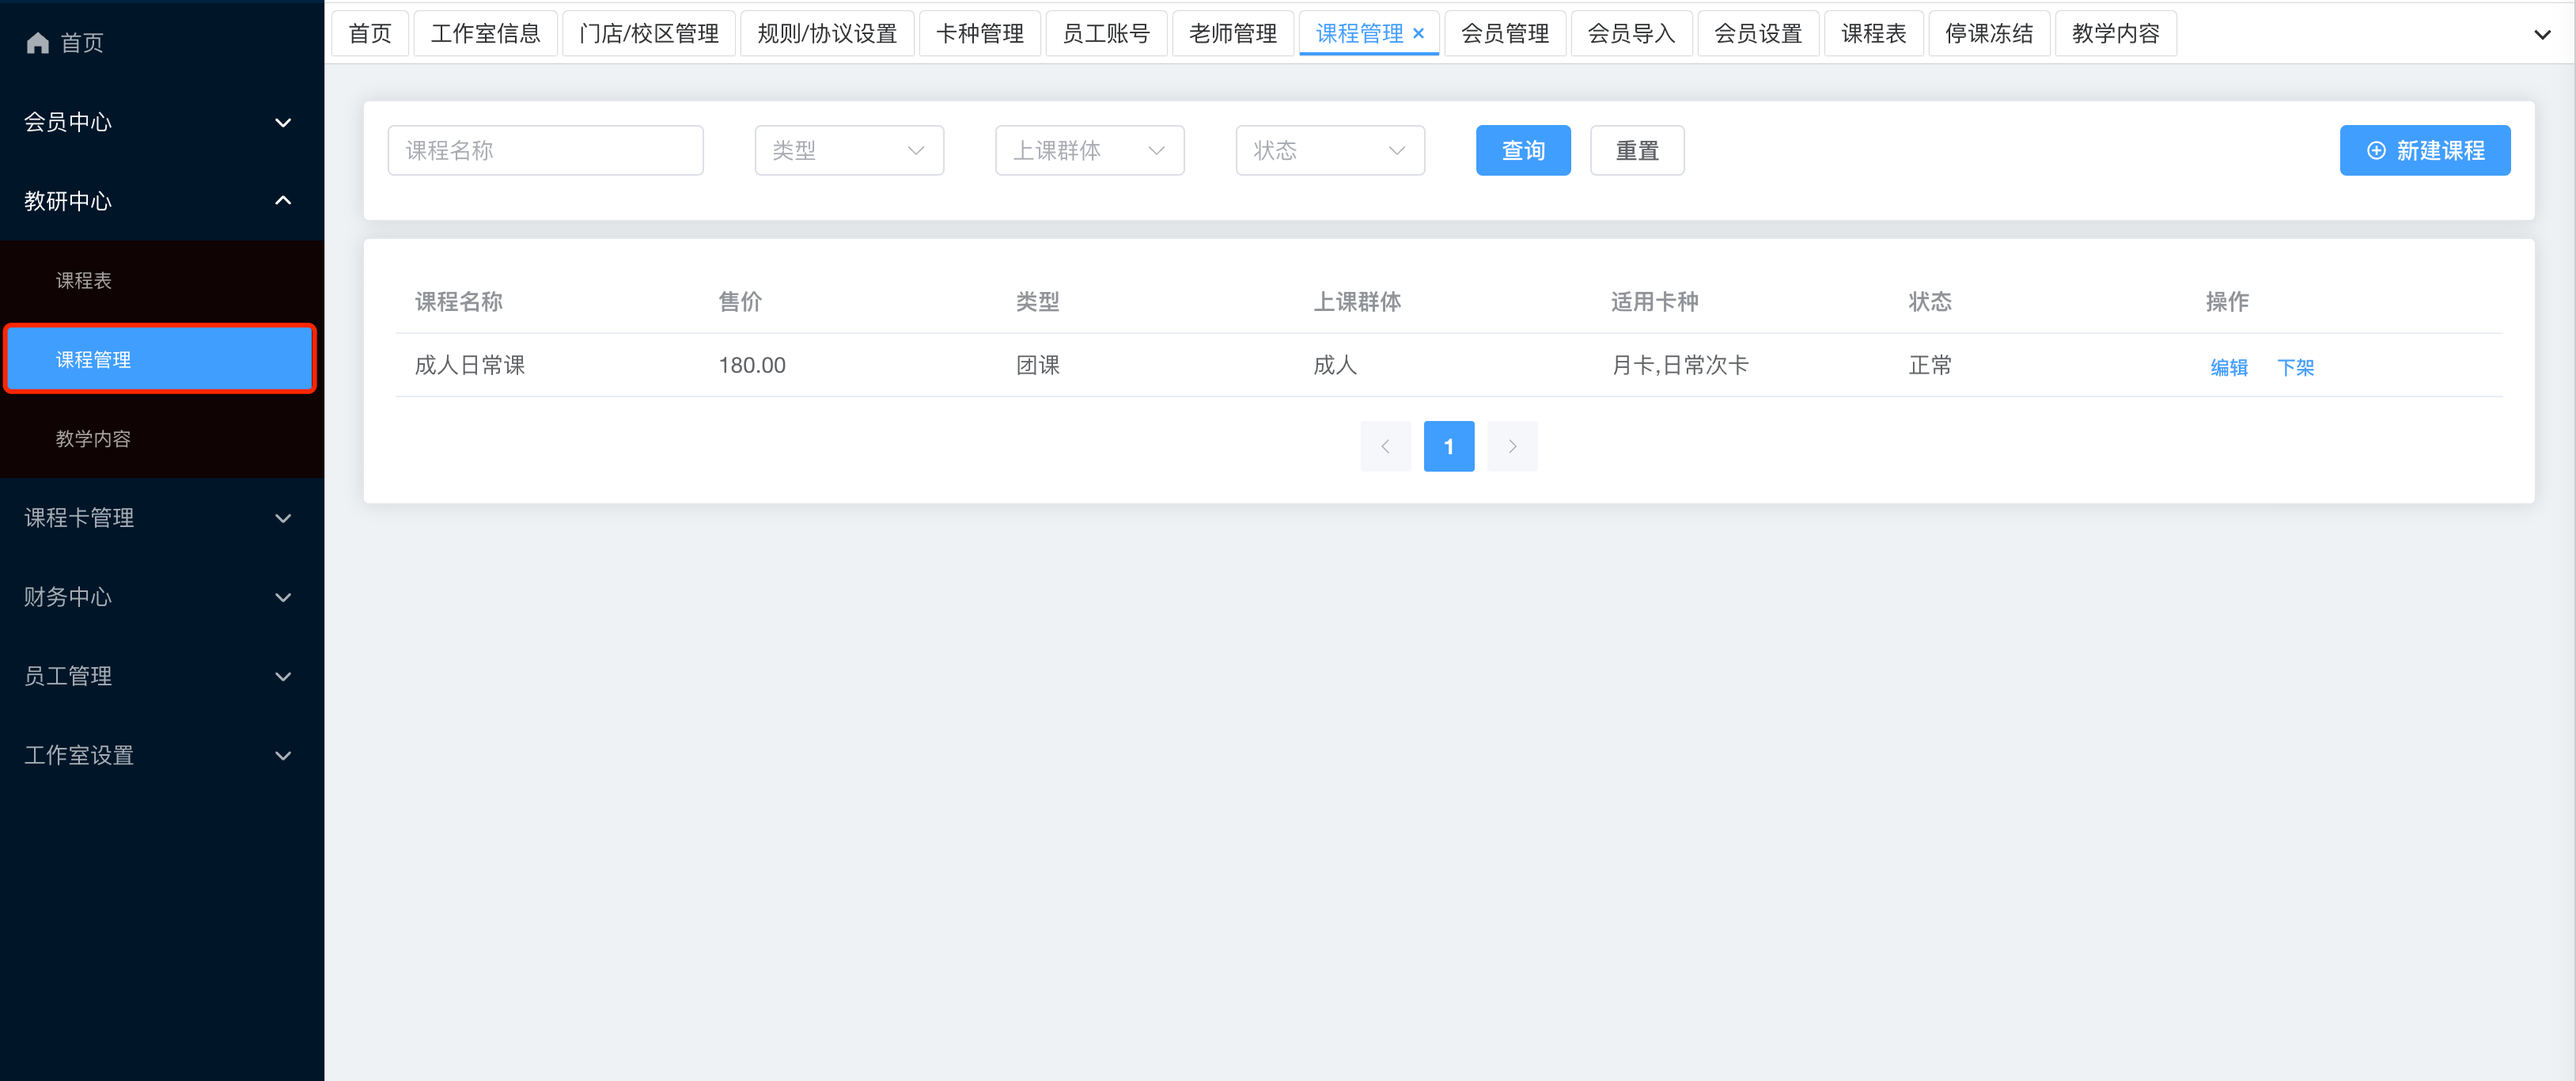The height and width of the screenshot is (1081, 2576).
Task: Click the home icon in sidebar
Action: tap(38, 43)
